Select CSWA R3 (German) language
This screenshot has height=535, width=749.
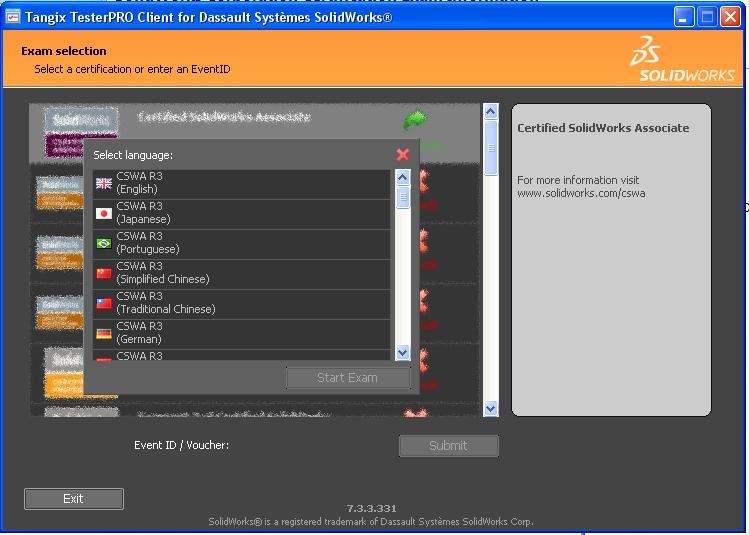coord(242,334)
